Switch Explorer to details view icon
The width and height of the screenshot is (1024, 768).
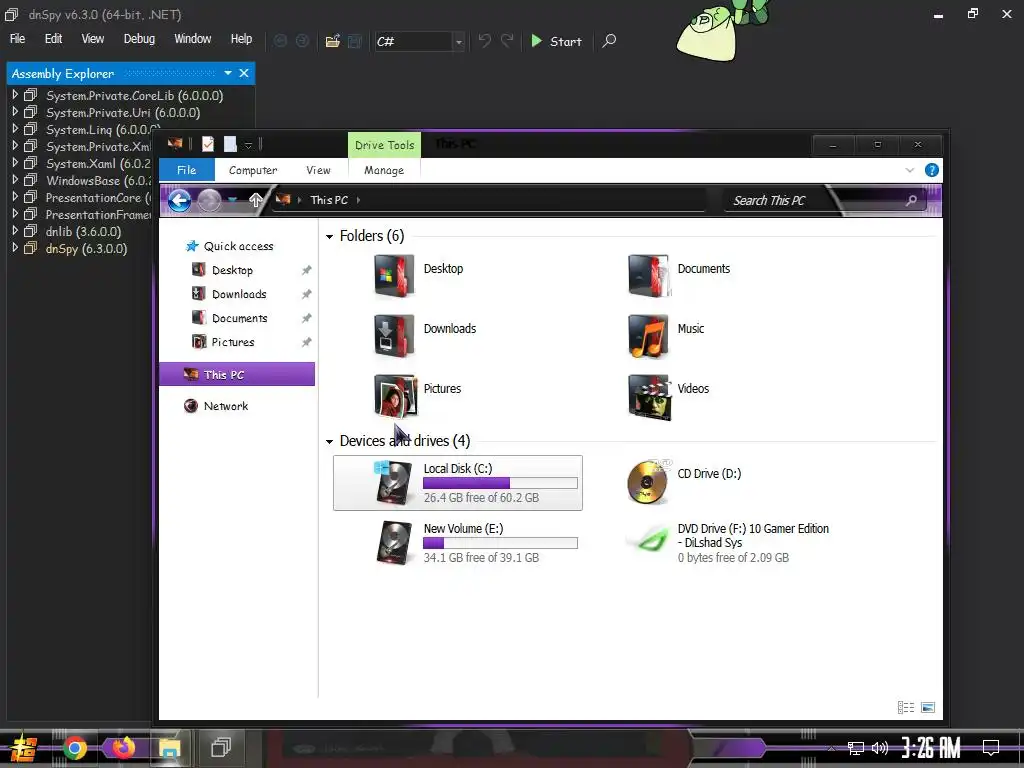pyautogui.click(x=906, y=707)
